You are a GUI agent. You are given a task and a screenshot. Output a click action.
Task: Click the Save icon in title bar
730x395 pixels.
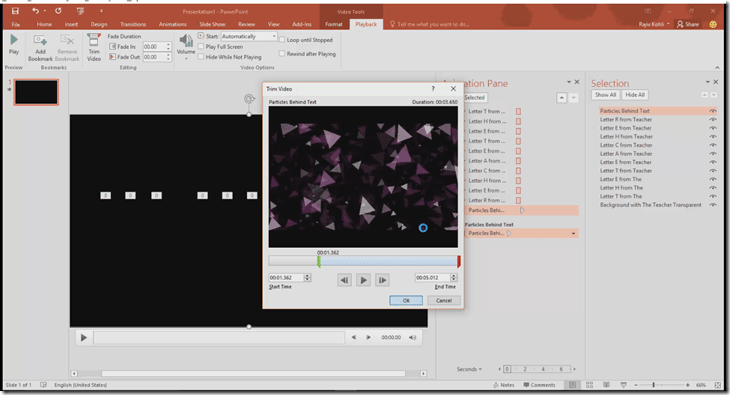click(15, 11)
